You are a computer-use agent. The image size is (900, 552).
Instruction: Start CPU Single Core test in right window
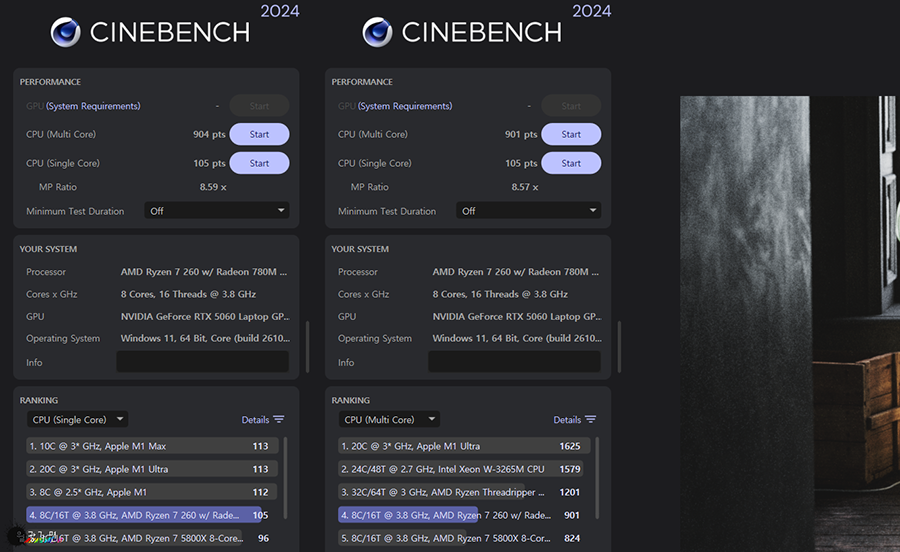click(571, 163)
